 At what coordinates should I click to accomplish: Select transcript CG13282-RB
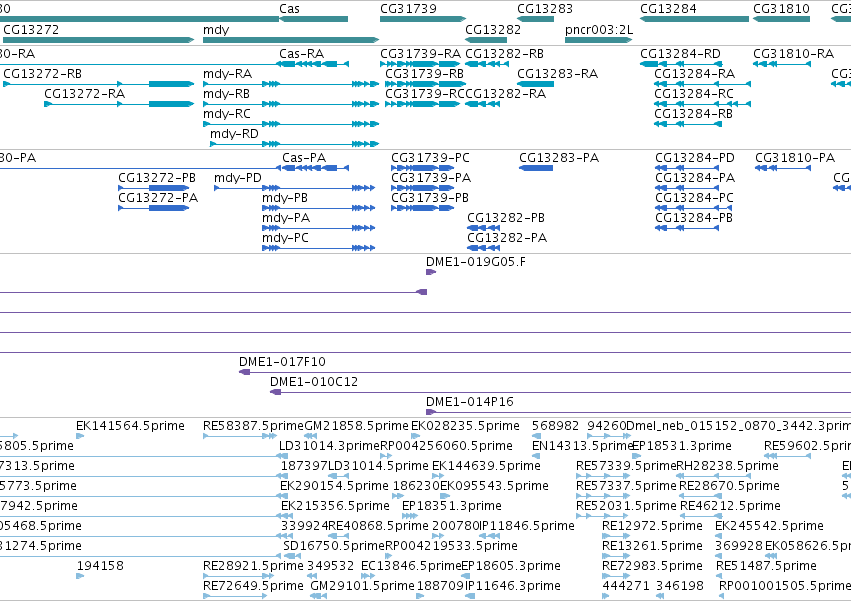(x=504, y=54)
